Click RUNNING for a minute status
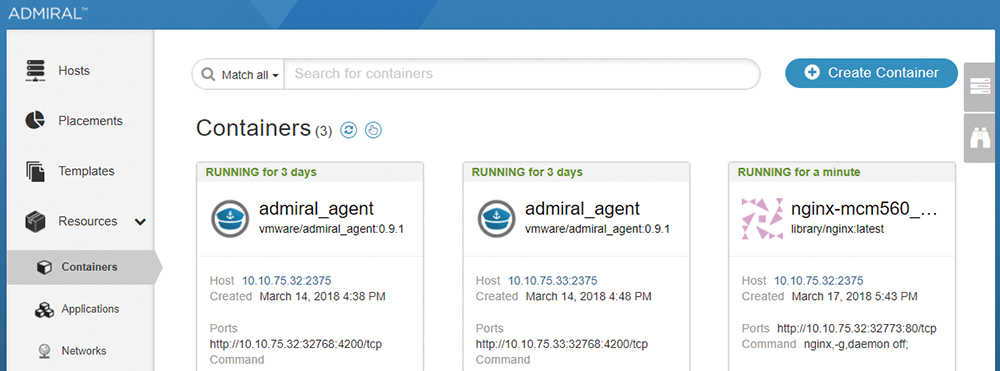 tap(798, 172)
